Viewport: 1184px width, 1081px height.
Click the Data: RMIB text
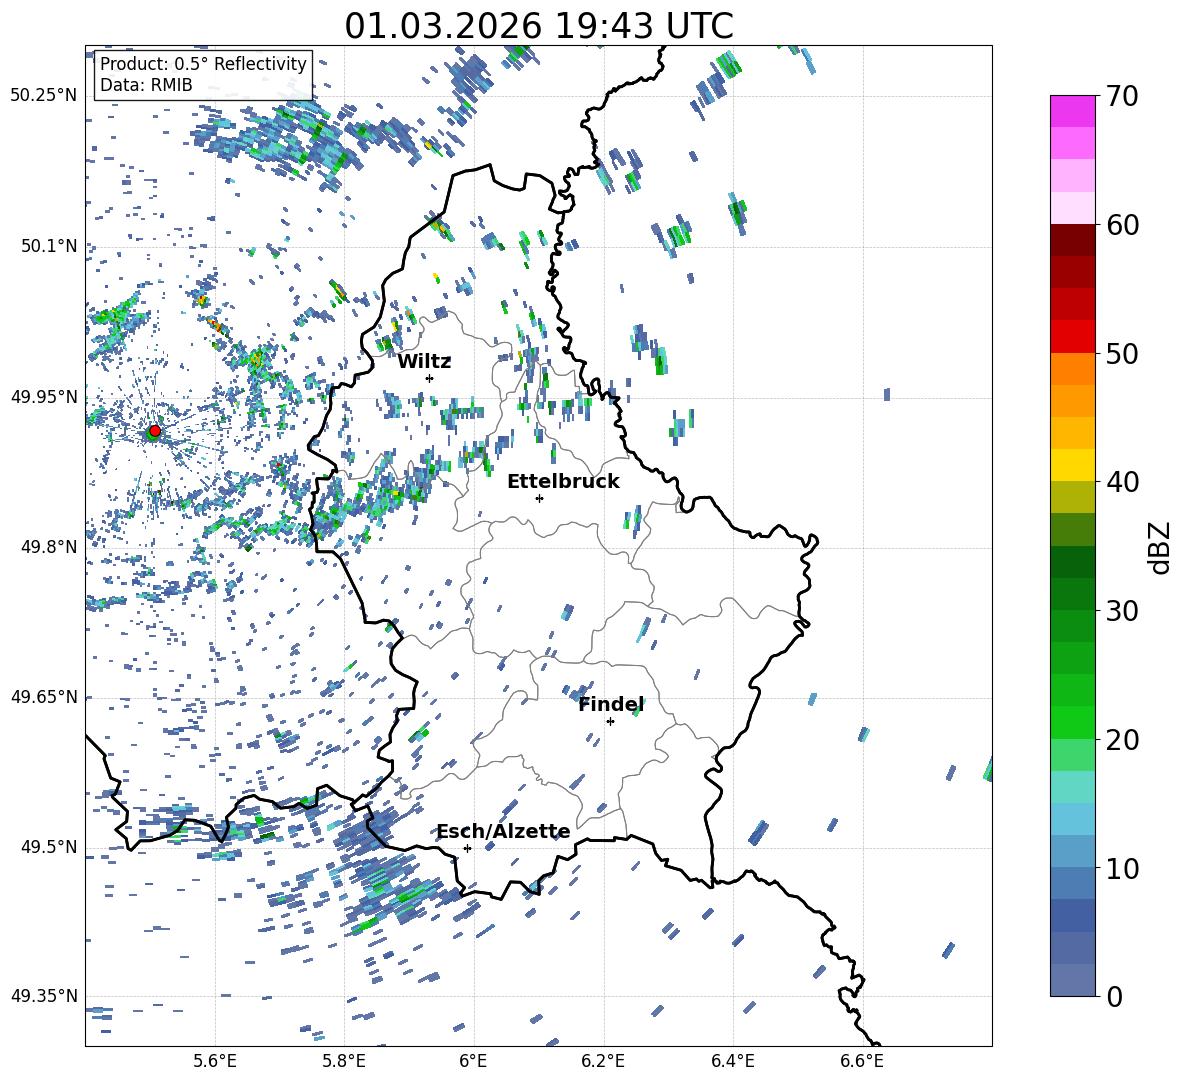pos(146,85)
